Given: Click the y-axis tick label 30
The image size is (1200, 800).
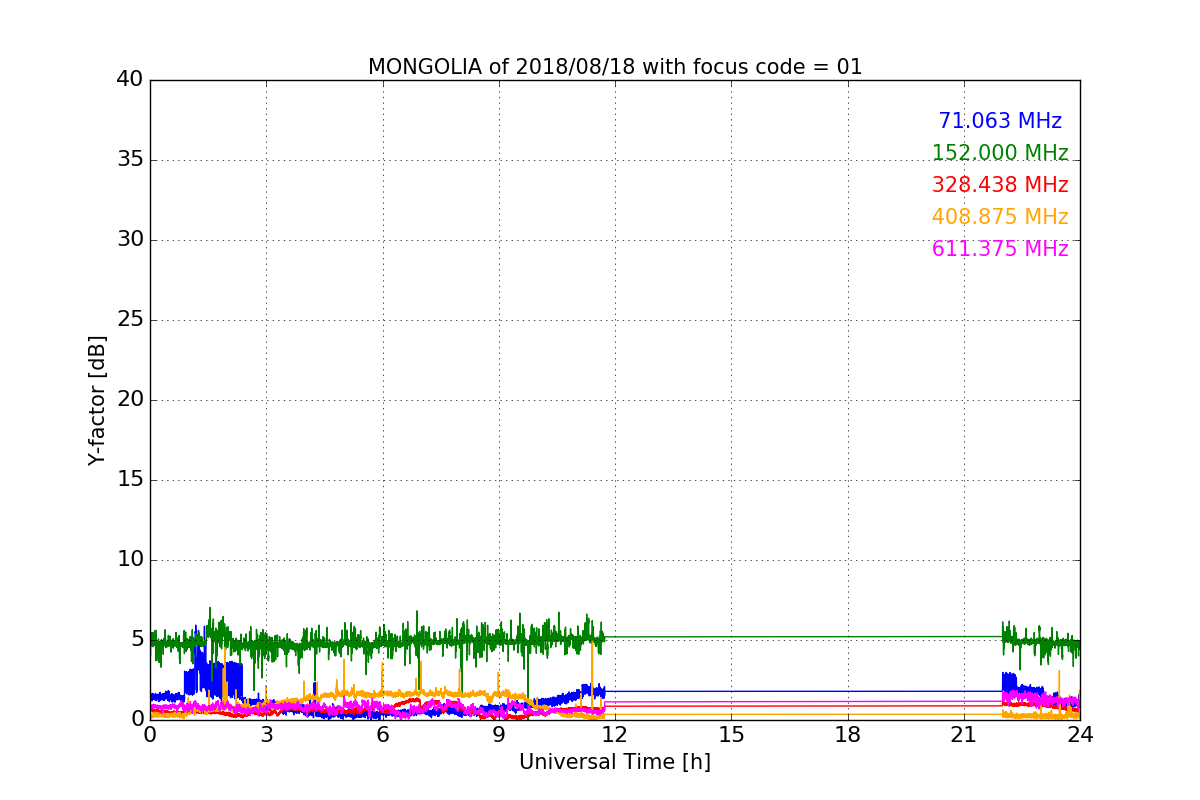Looking at the screenshot, I should pyautogui.click(x=130, y=240).
